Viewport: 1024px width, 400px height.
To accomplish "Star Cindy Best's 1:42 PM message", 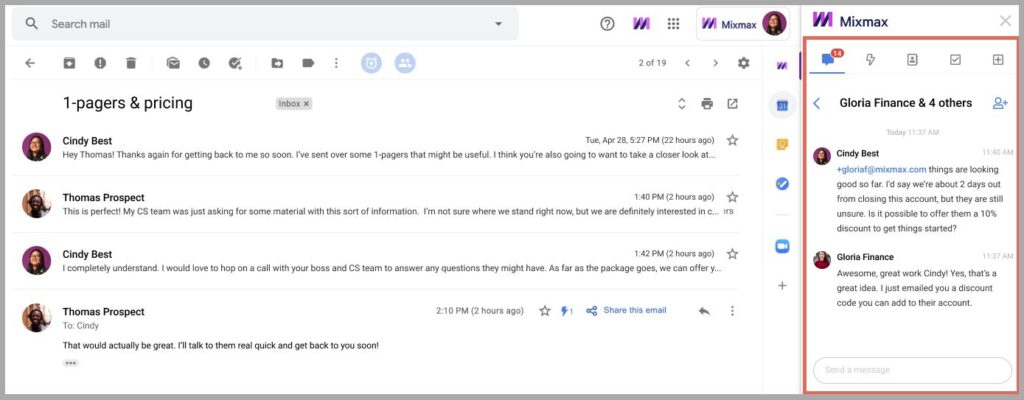I will click(x=732, y=254).
